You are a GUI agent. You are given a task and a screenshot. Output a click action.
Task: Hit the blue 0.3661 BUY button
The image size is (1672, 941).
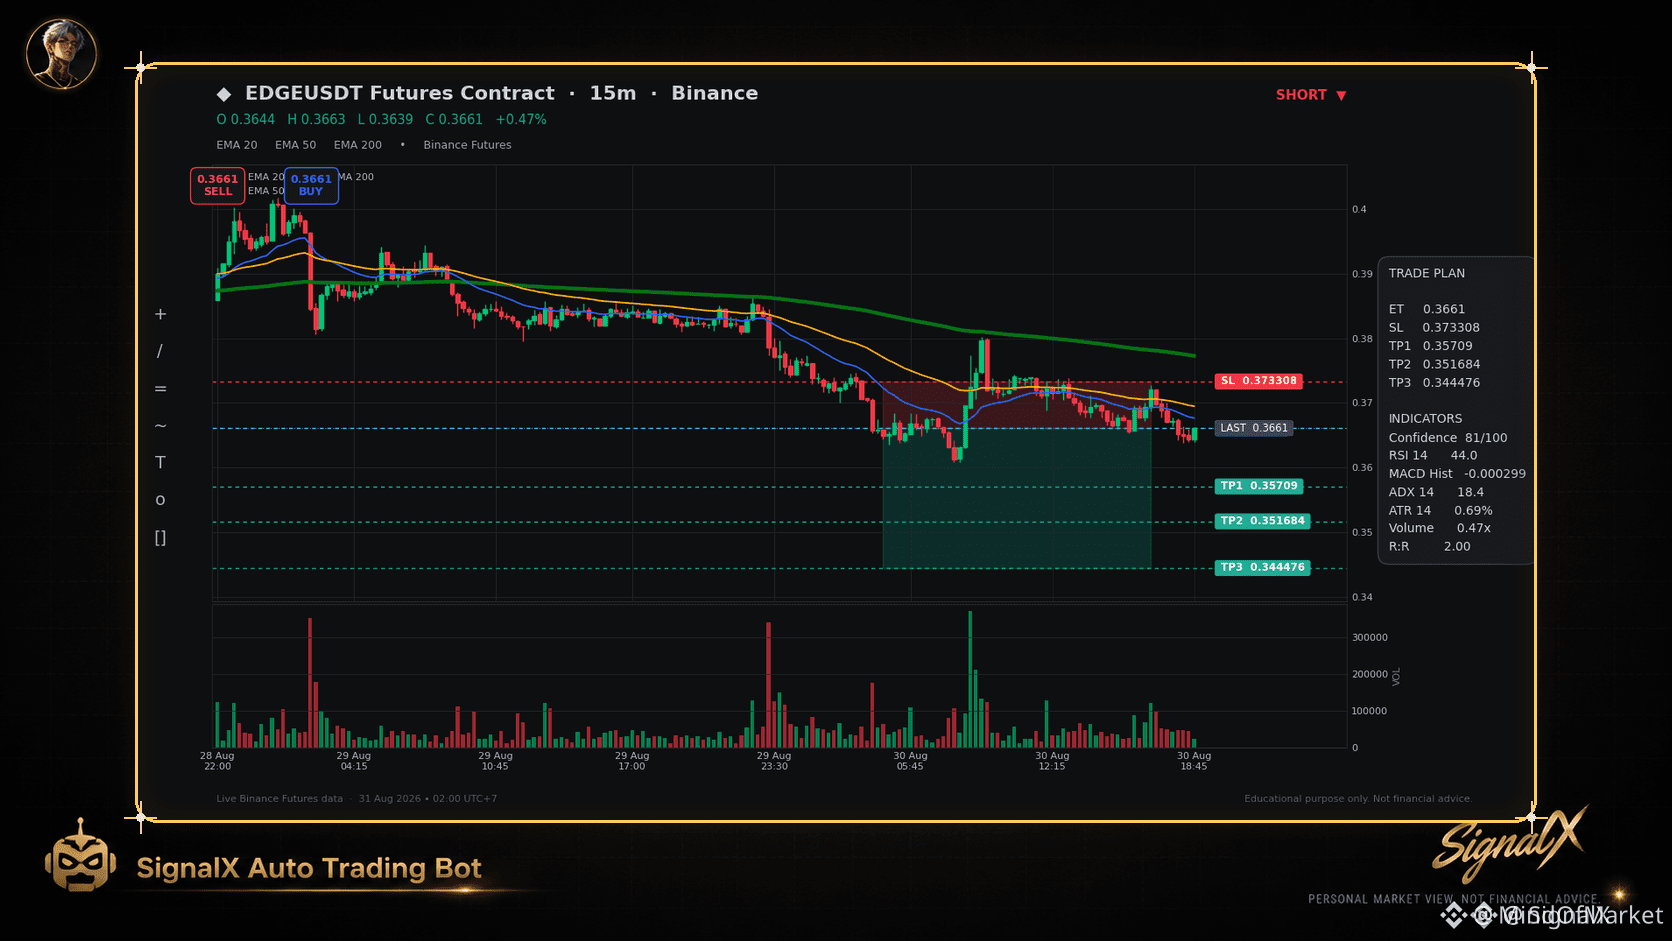pos(311,185)
